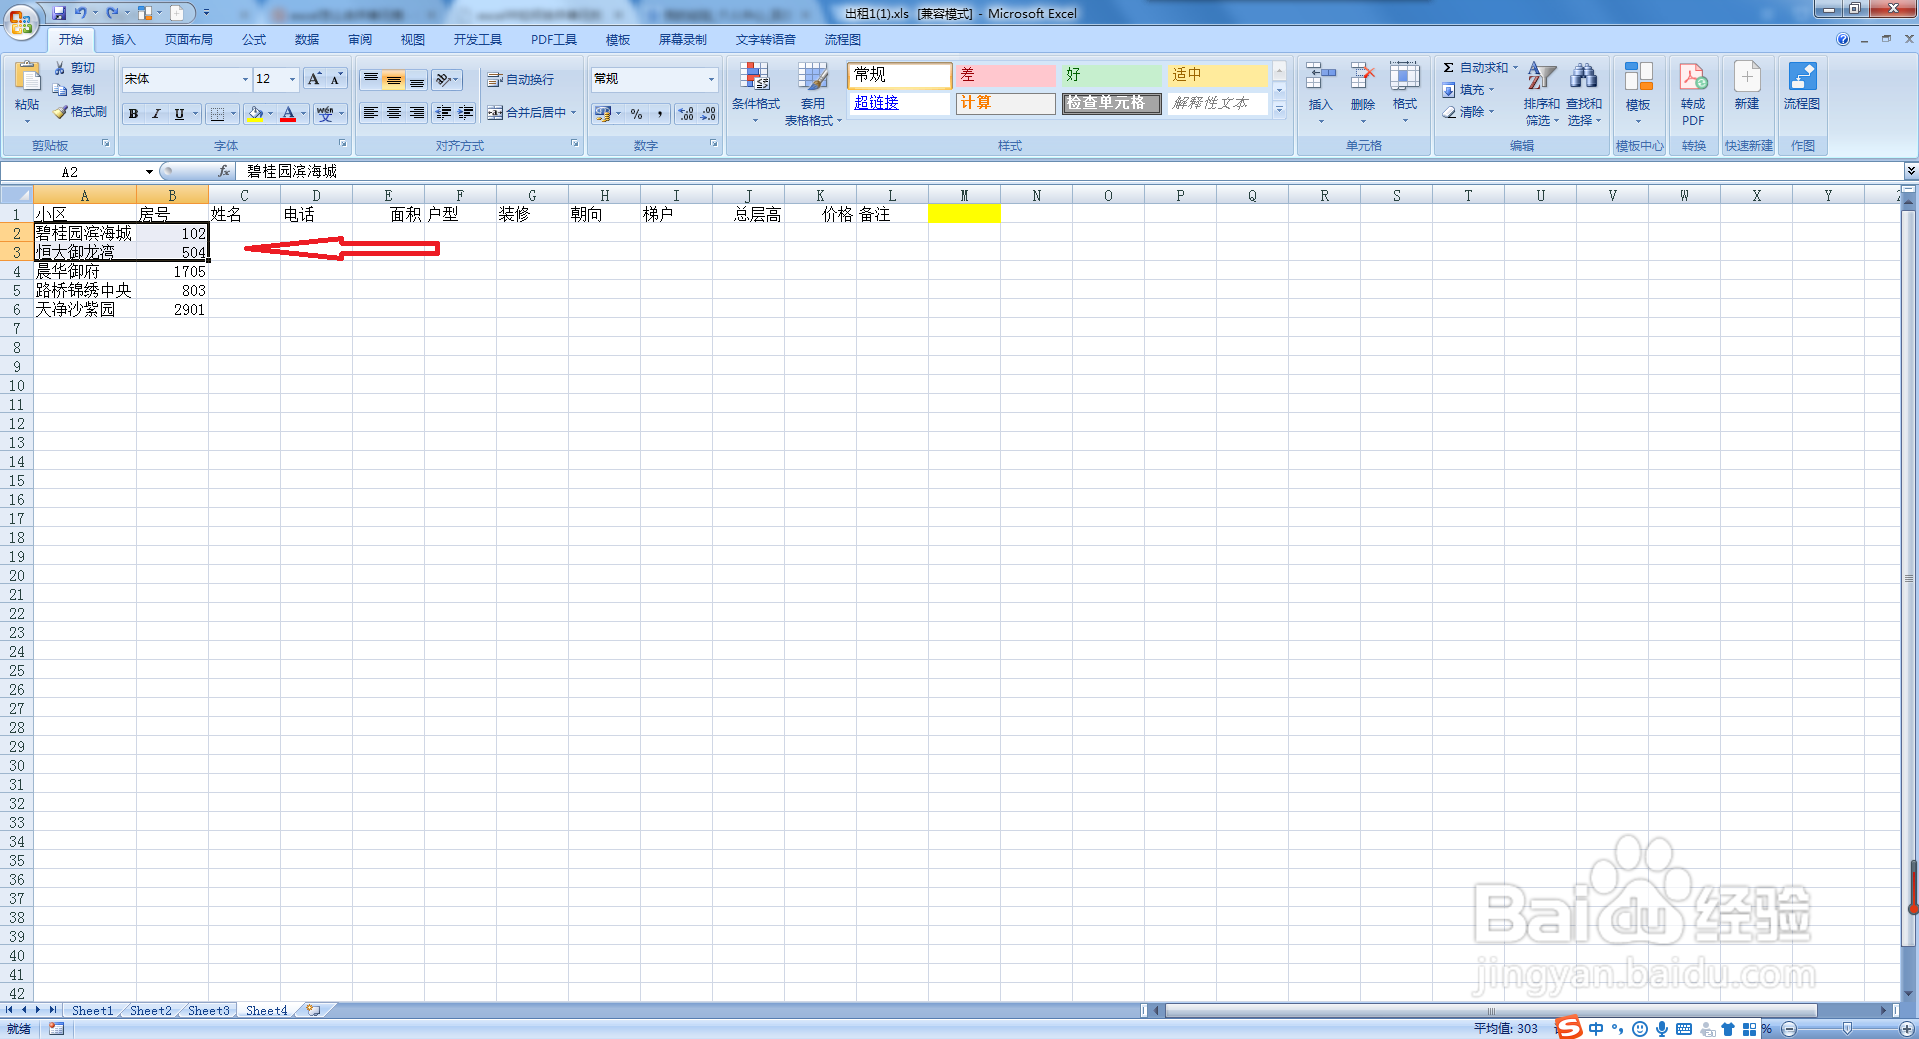Viewport: 1919px width, 1039px height.
Task: Apply fill color bucket
Action: pos(256,114)
